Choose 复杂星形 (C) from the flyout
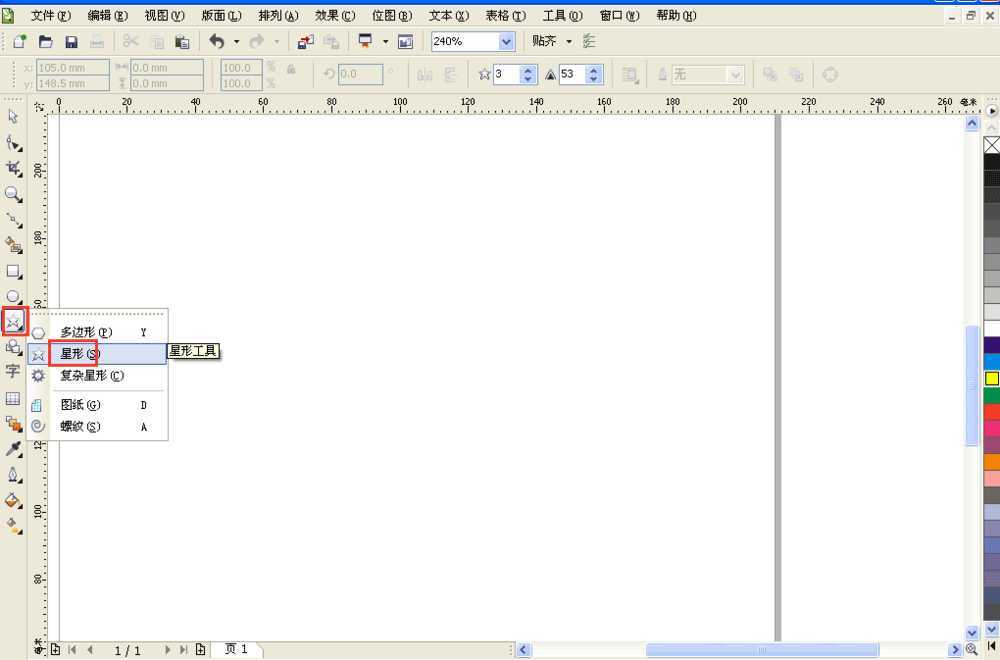 click(92, 376)
